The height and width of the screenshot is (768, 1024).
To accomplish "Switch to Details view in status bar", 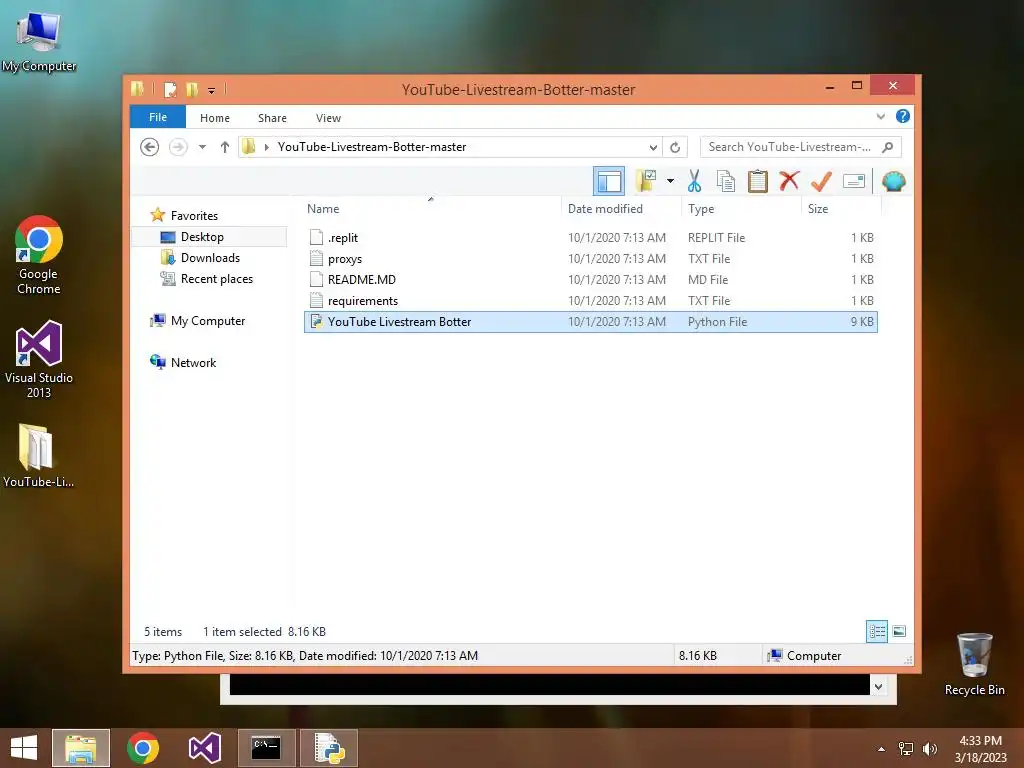I will (876, 632).
